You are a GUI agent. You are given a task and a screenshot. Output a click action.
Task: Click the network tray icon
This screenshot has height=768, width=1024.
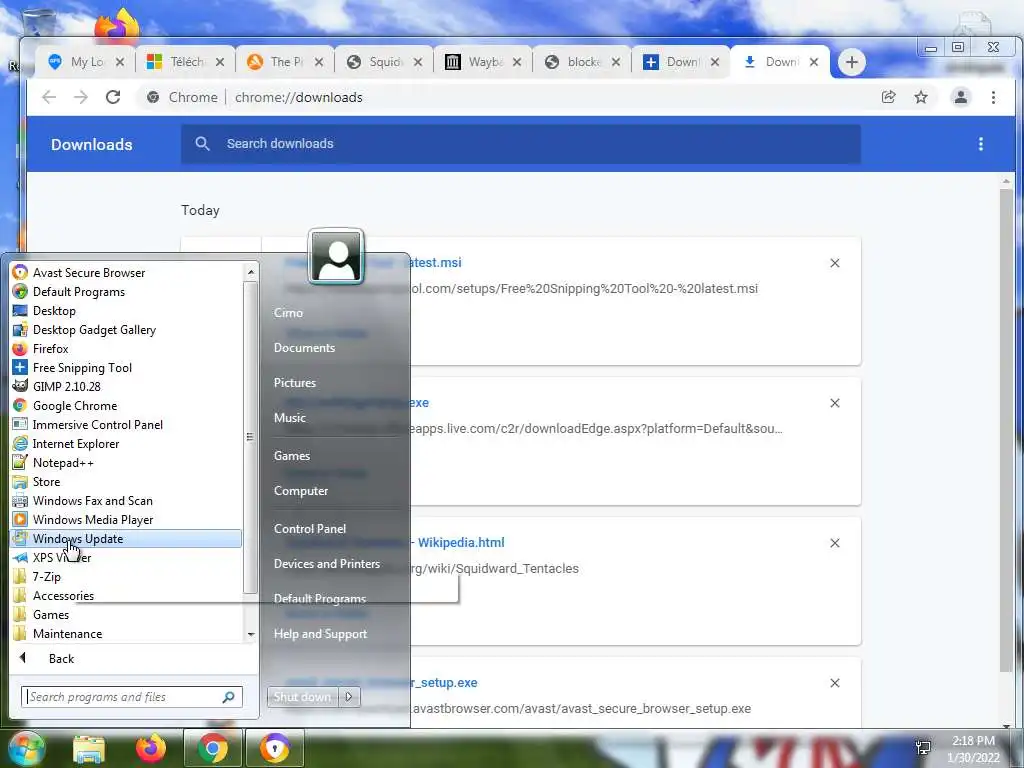pyautogui.click(x=923, y=746)
